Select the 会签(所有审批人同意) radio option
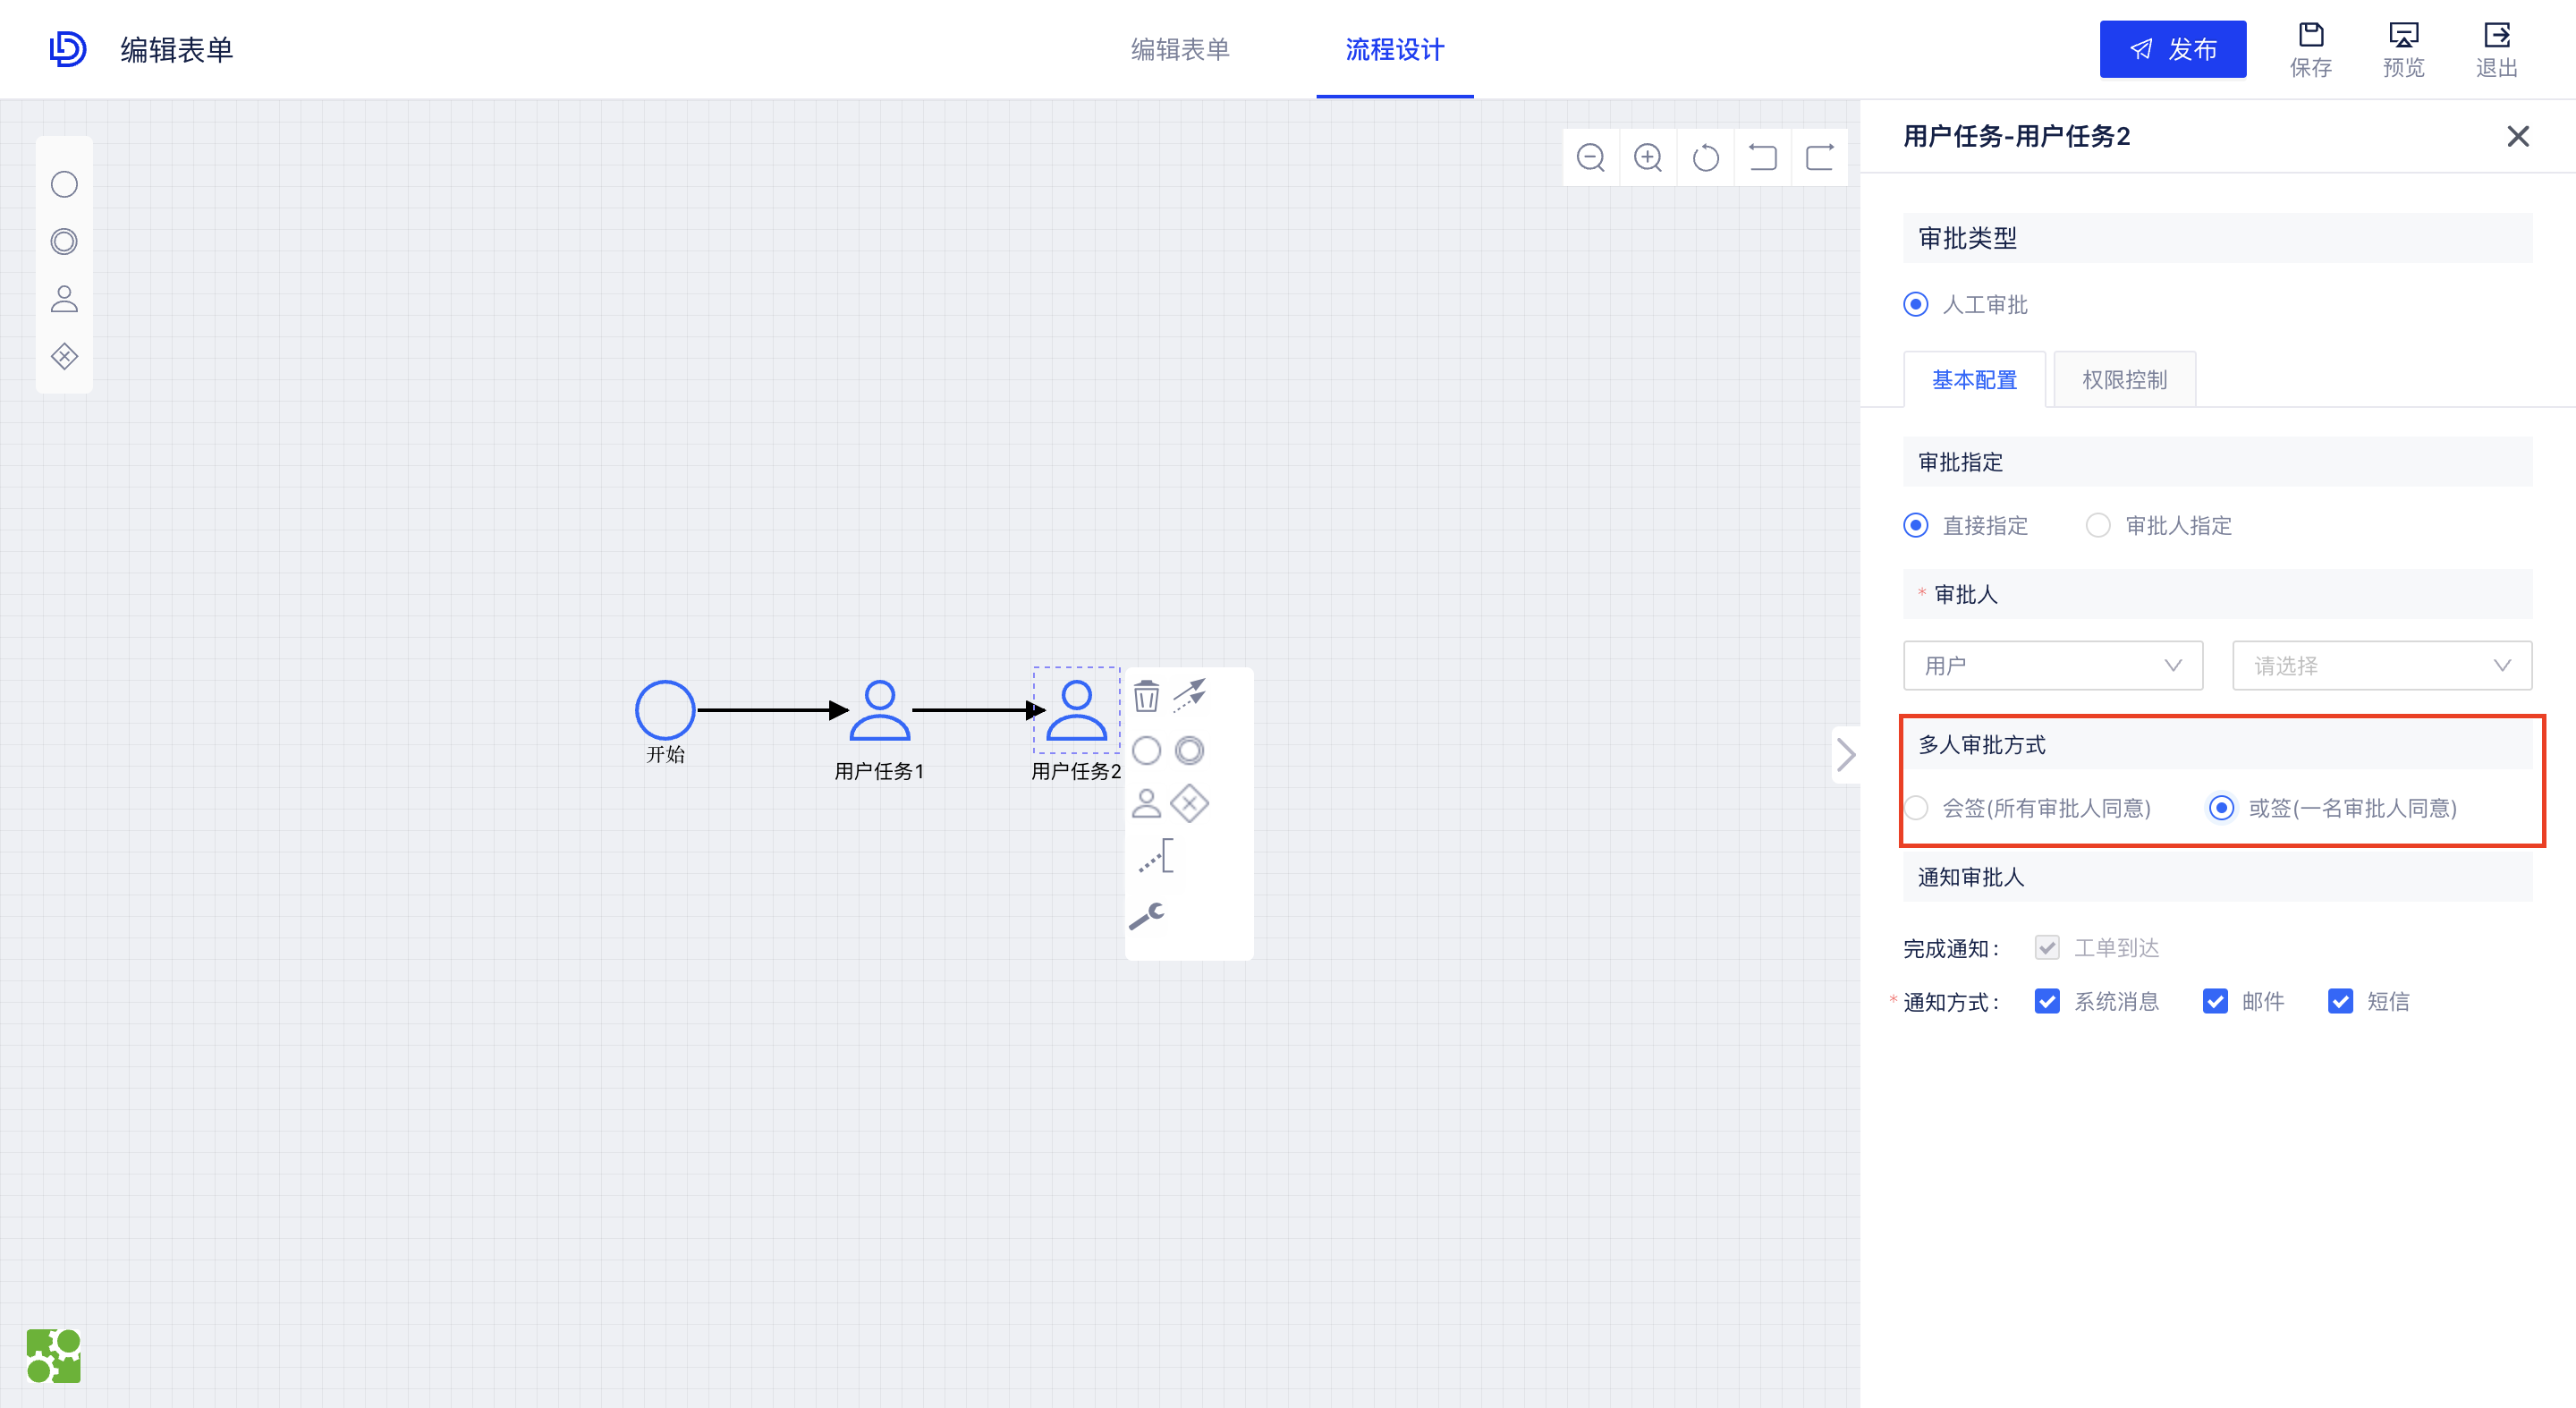 (1917, 808)
